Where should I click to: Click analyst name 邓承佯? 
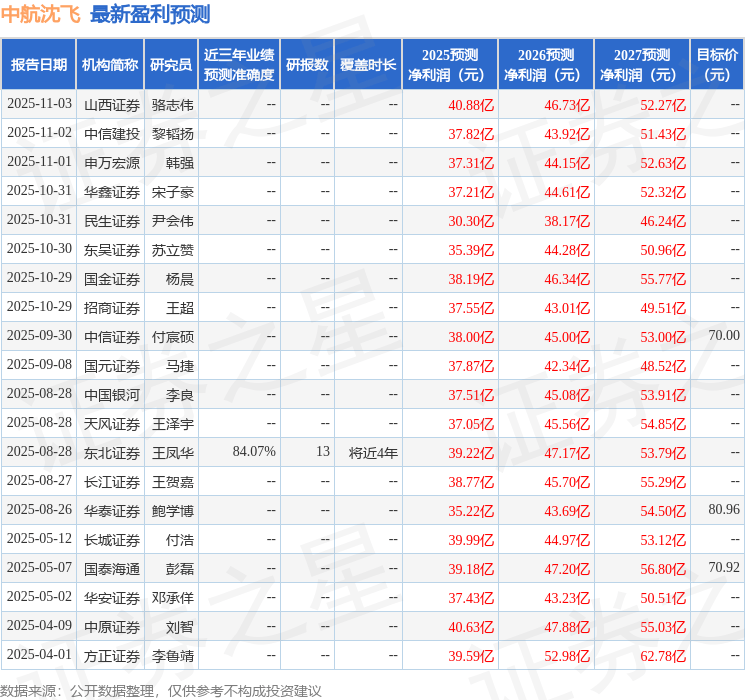(x=172, y=598)
